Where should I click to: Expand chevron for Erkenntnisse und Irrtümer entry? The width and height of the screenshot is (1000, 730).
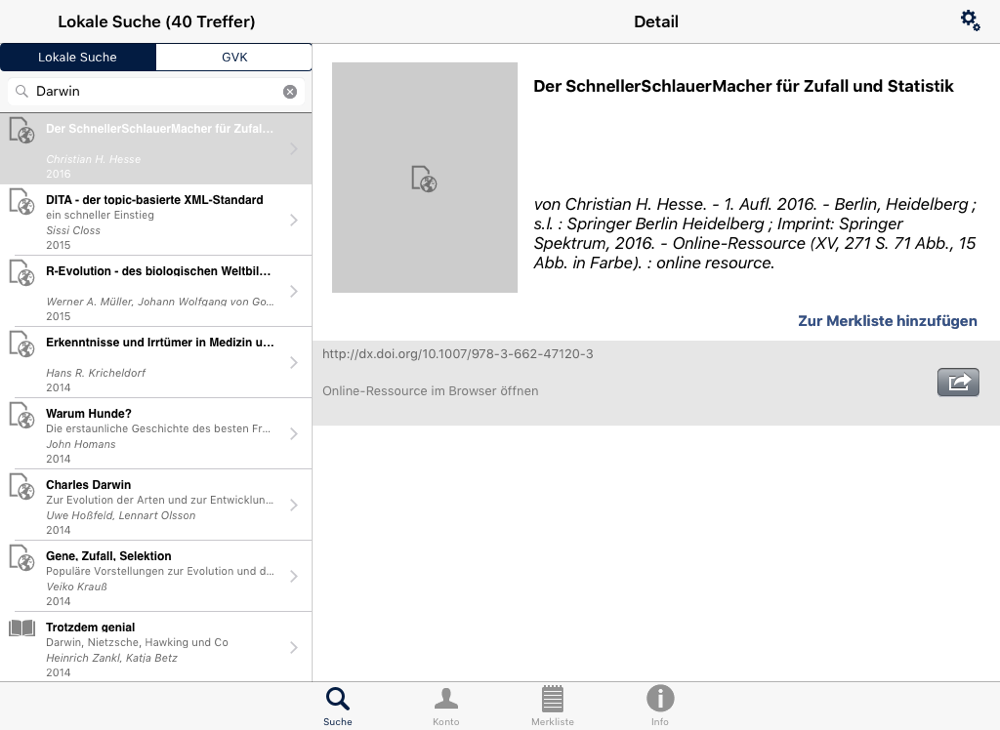(293, 363)
